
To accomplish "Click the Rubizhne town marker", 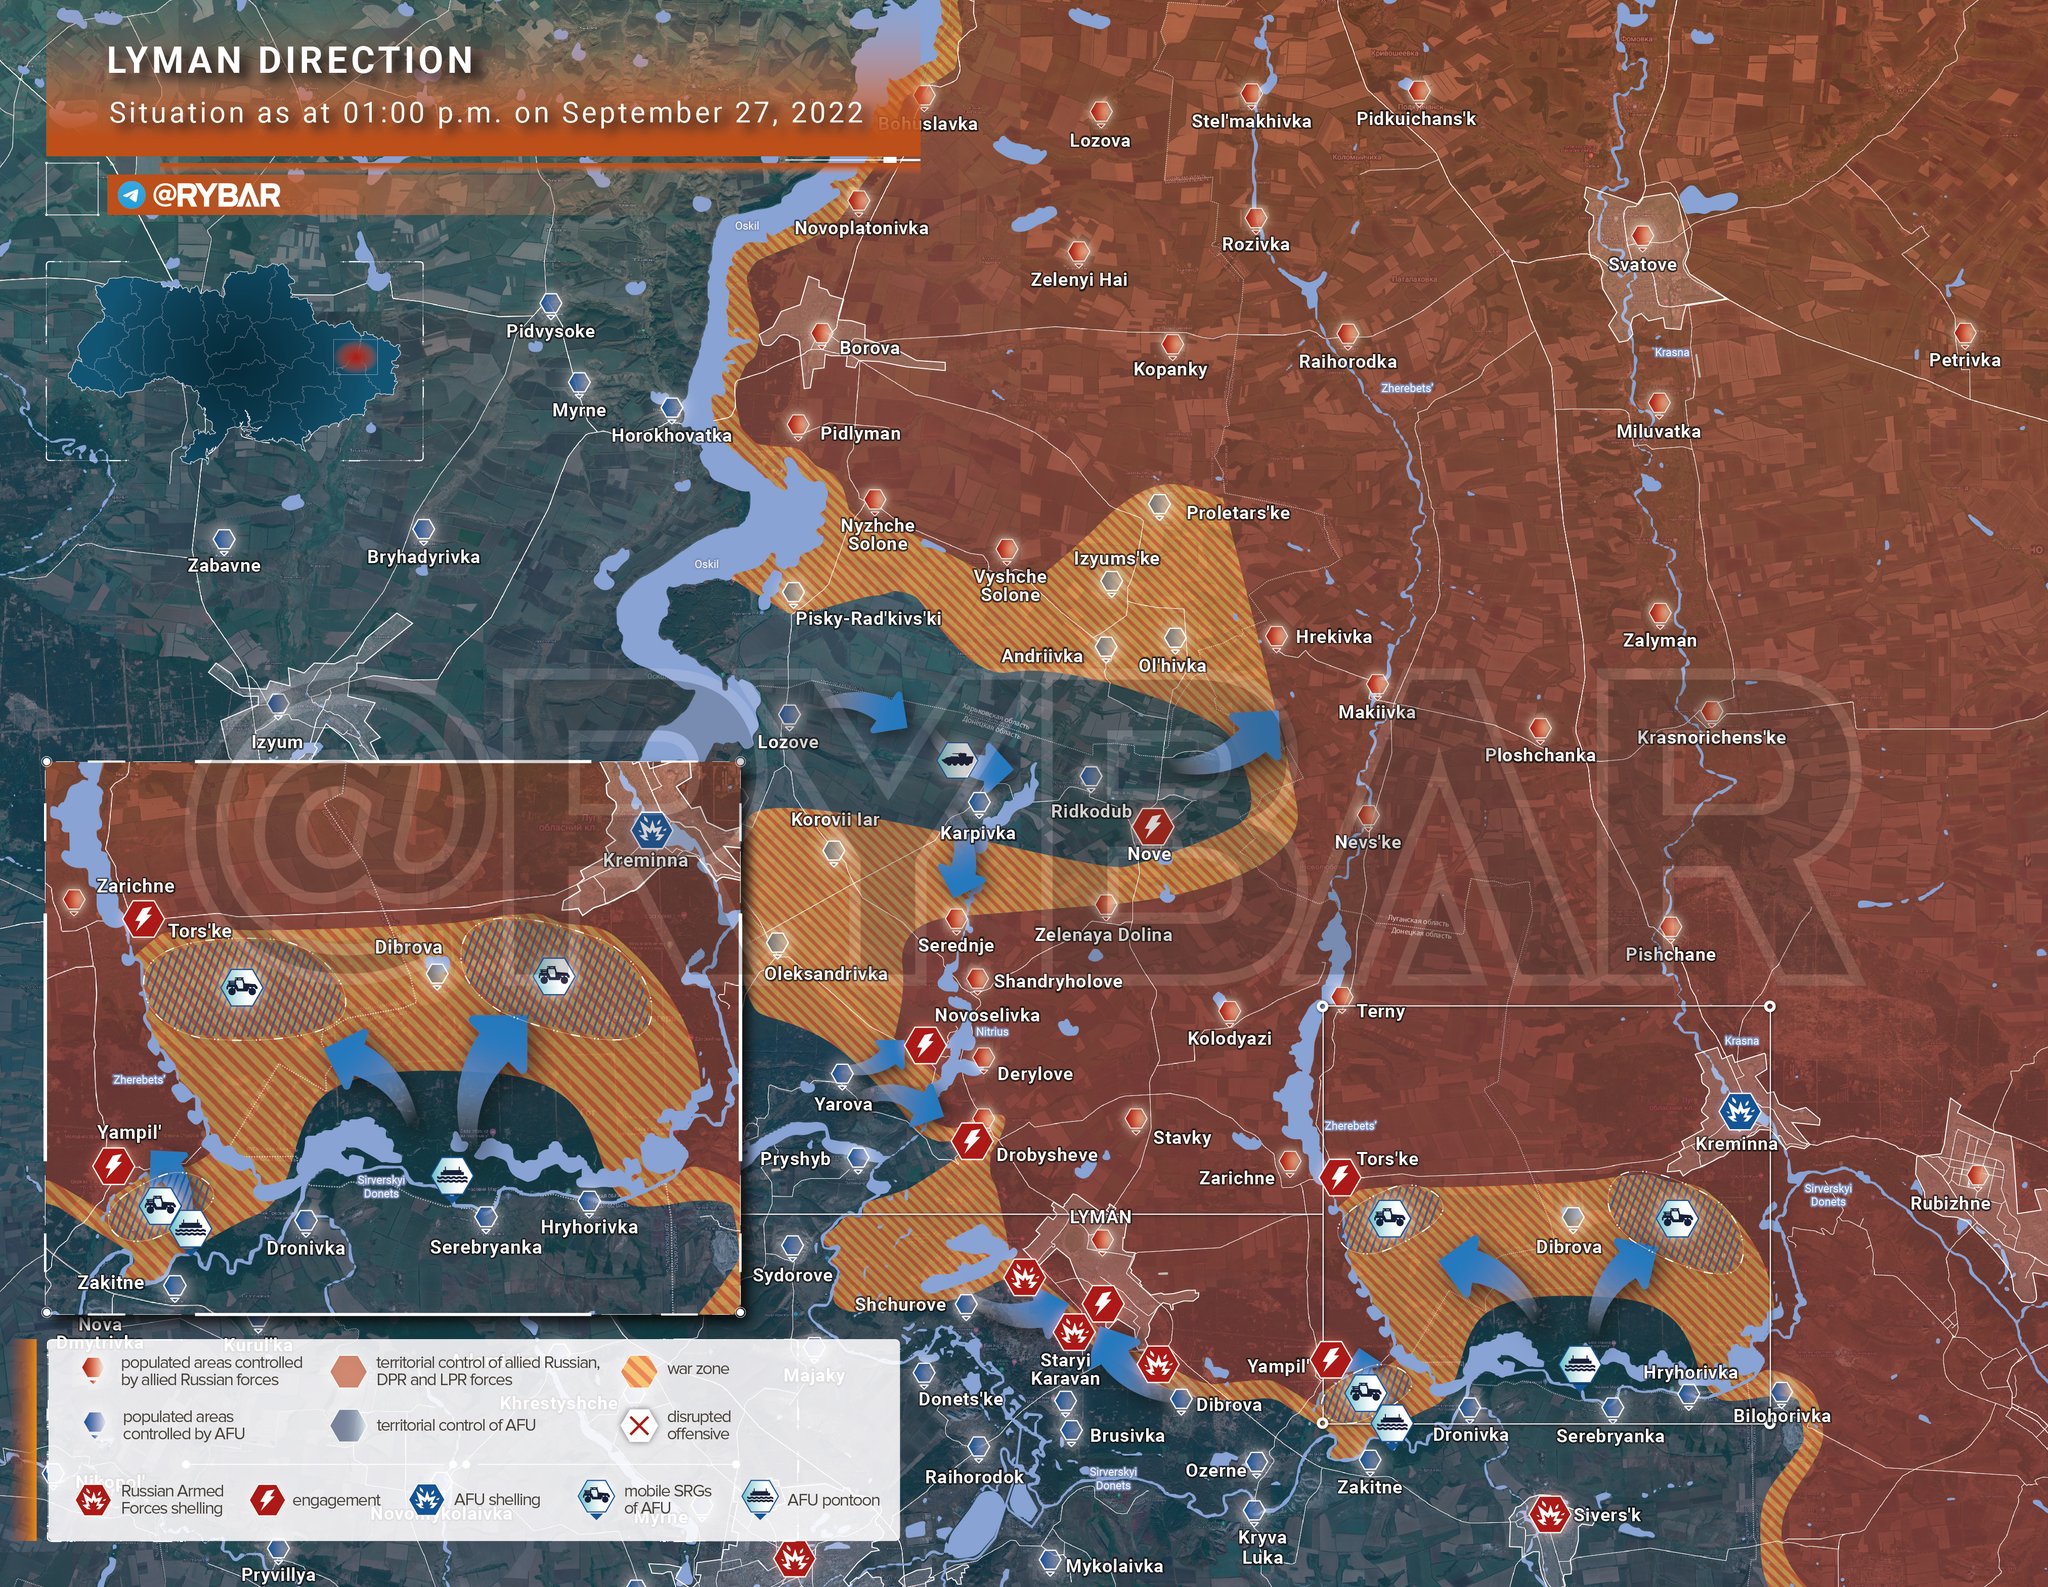I will pos(1977,1177).
